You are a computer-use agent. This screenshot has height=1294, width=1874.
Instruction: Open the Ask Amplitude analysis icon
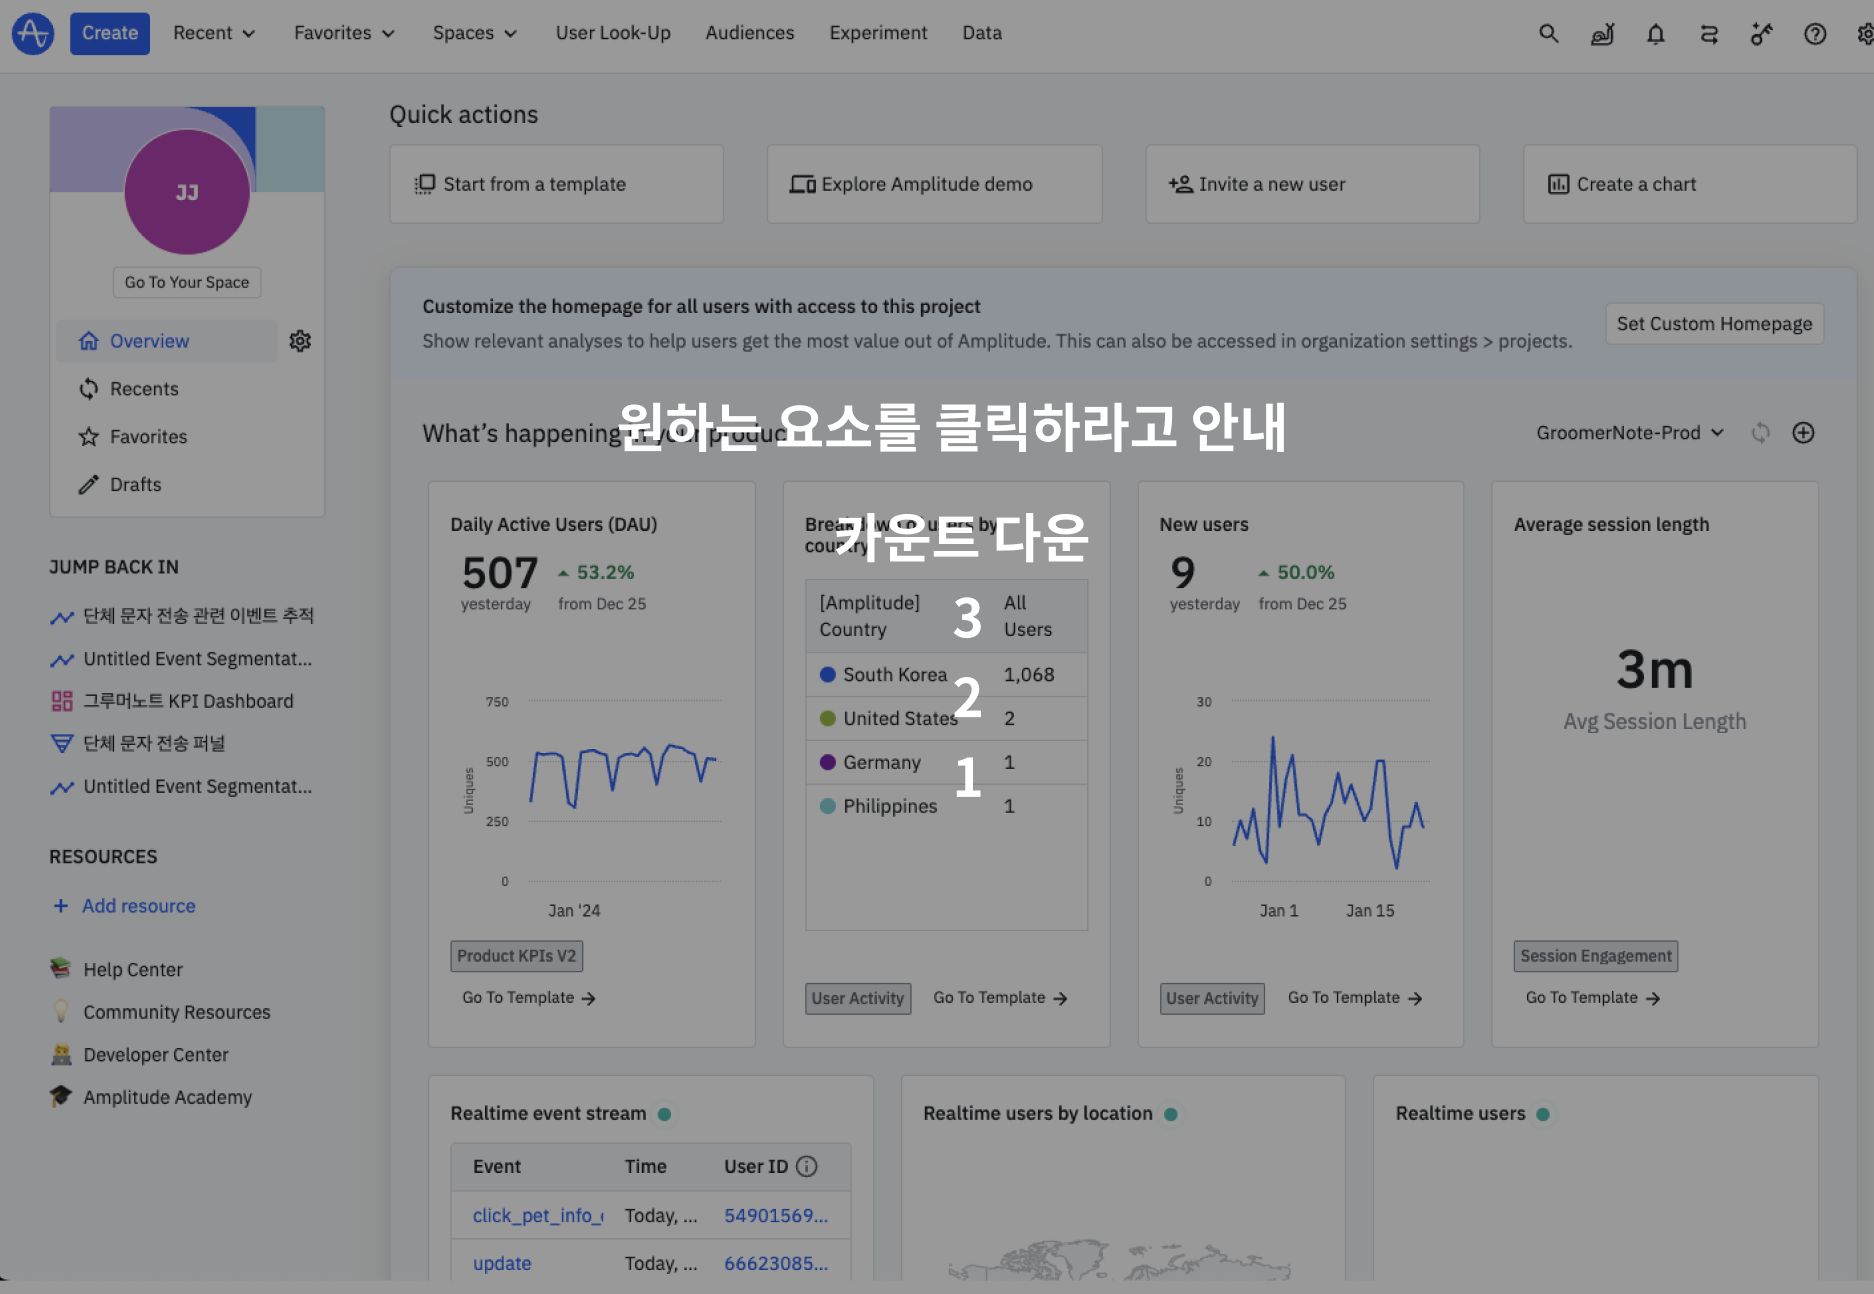pos(1602,34)
